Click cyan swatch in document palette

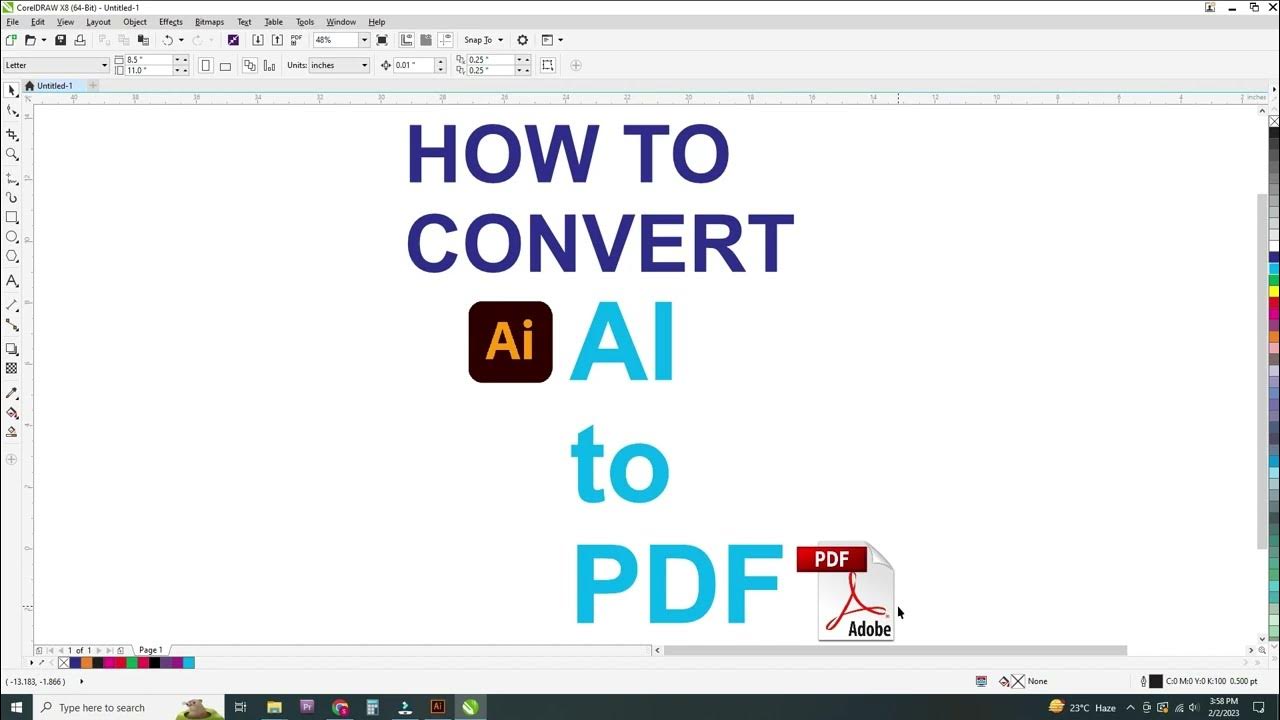point(189,662)
